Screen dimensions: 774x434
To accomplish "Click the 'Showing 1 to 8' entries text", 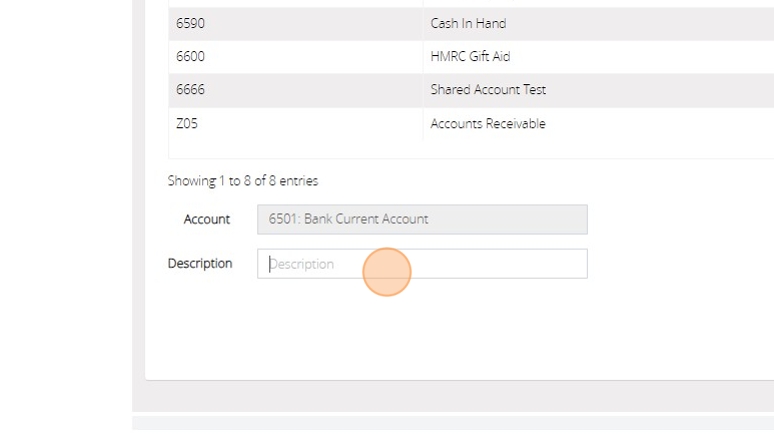I will point(243,181).
